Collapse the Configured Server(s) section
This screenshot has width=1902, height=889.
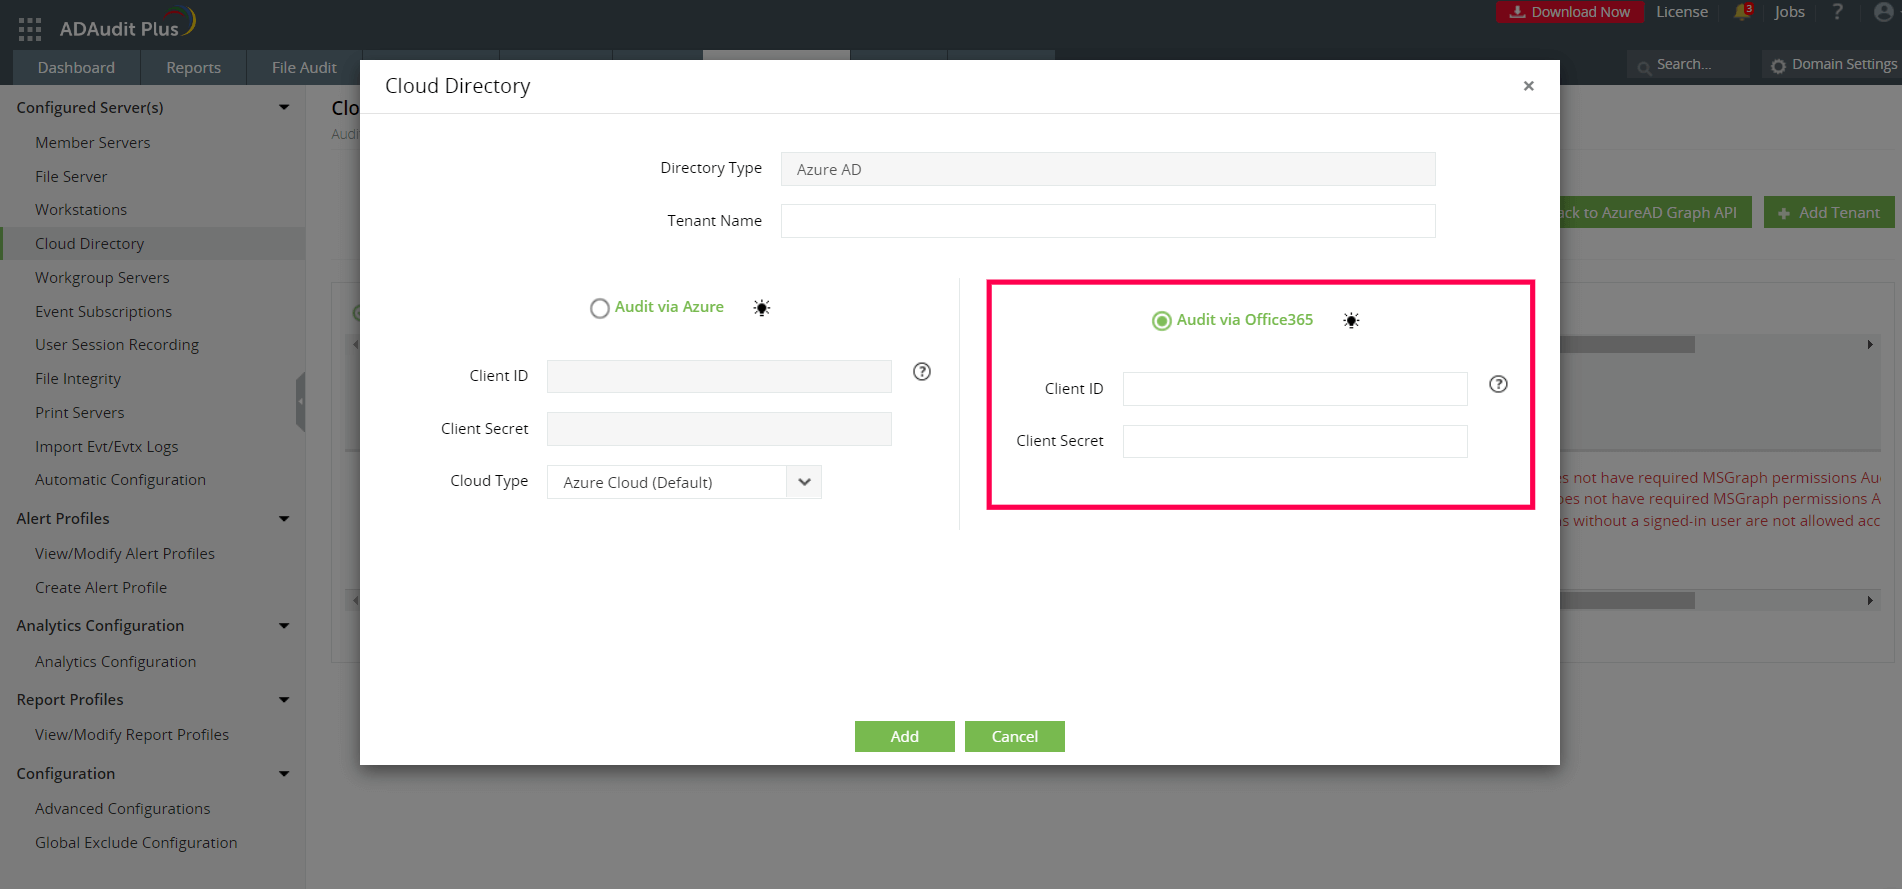click(284, 107)
